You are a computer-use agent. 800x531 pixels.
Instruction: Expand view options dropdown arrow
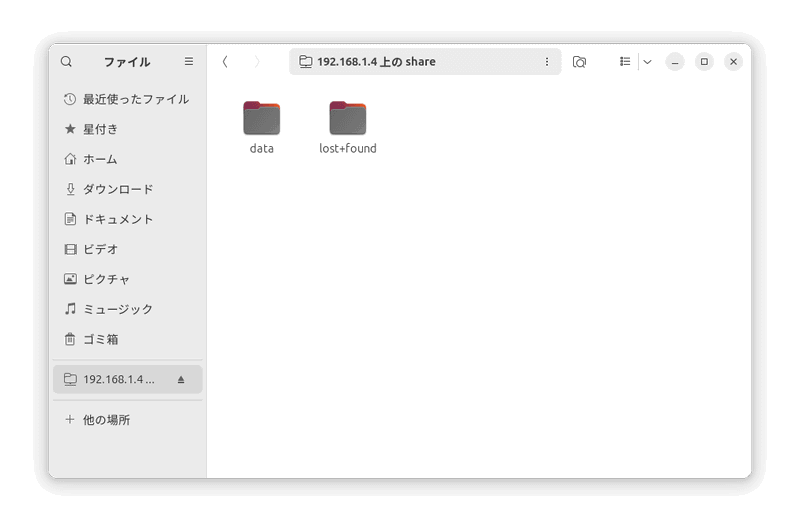coord(647,62)
